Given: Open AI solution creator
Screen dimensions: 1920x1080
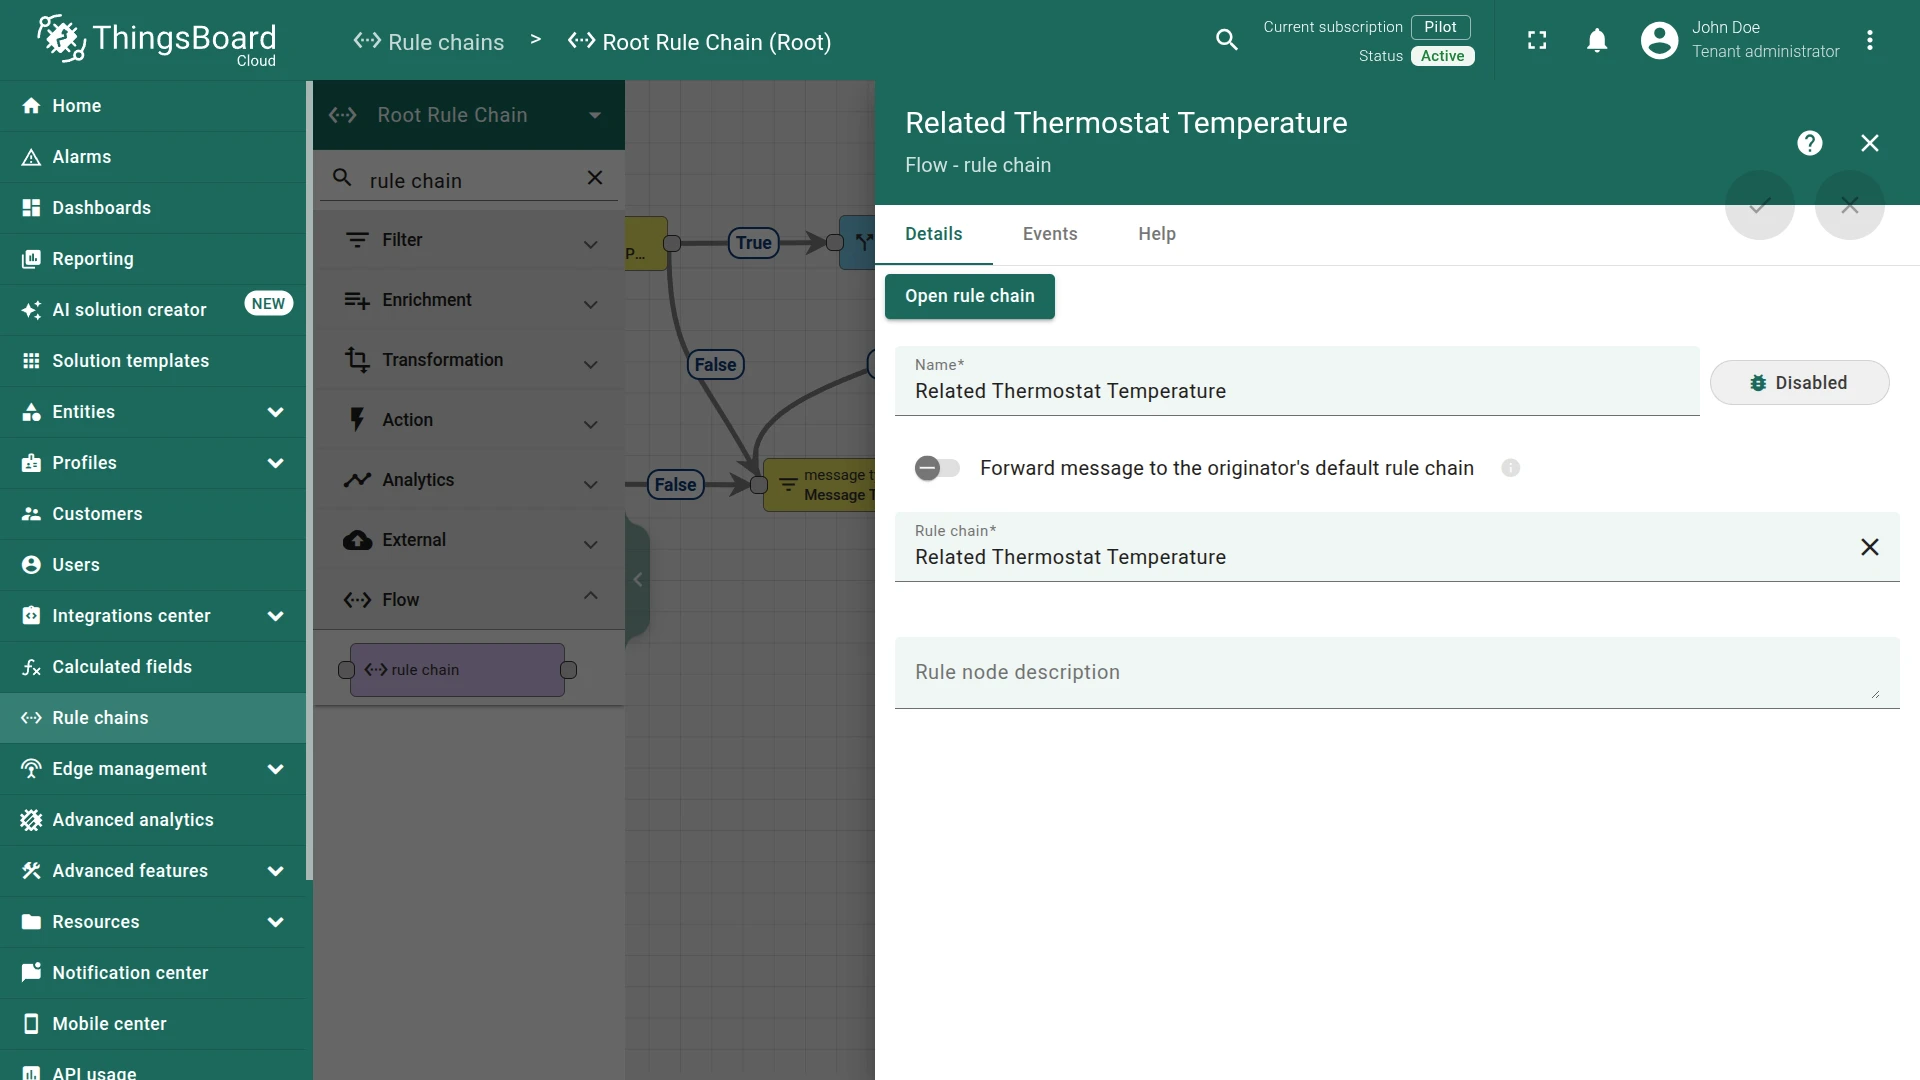Looking at the screenshot, I should (153, 310).
